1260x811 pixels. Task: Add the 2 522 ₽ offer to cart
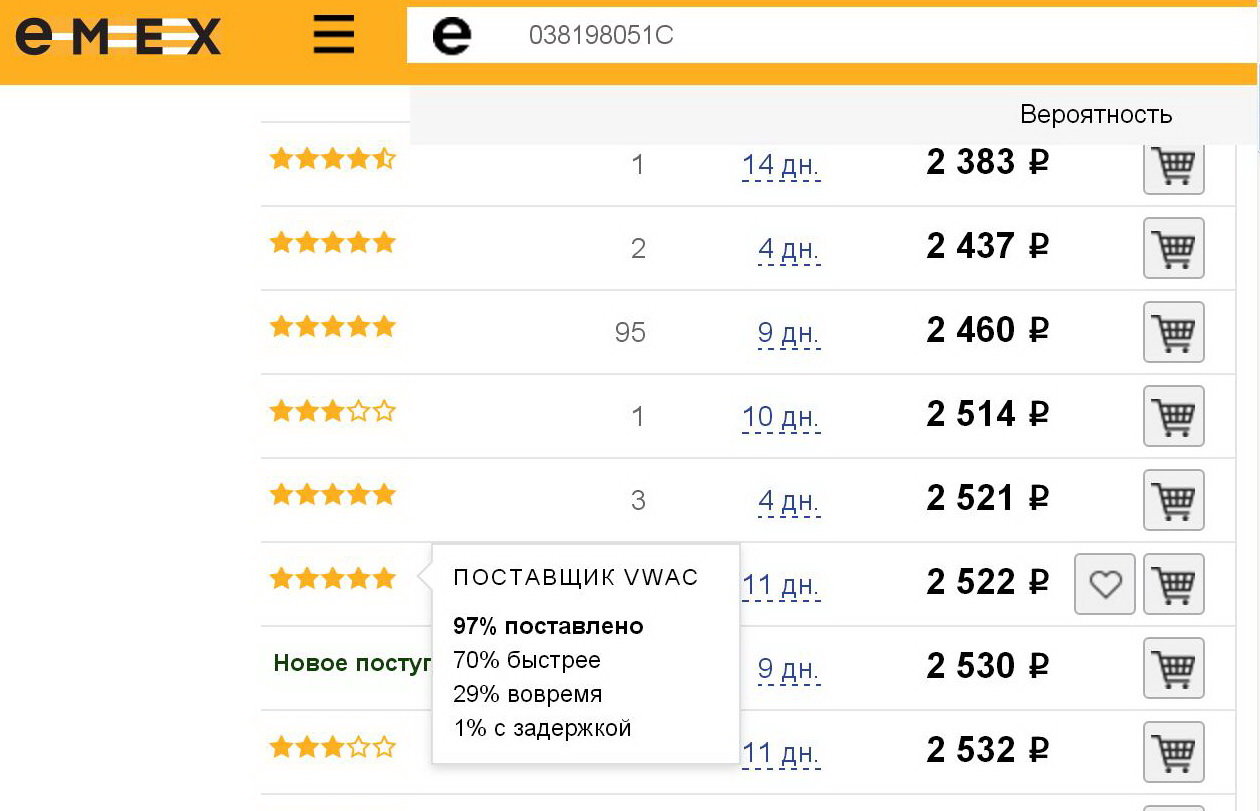point(1174,584)
